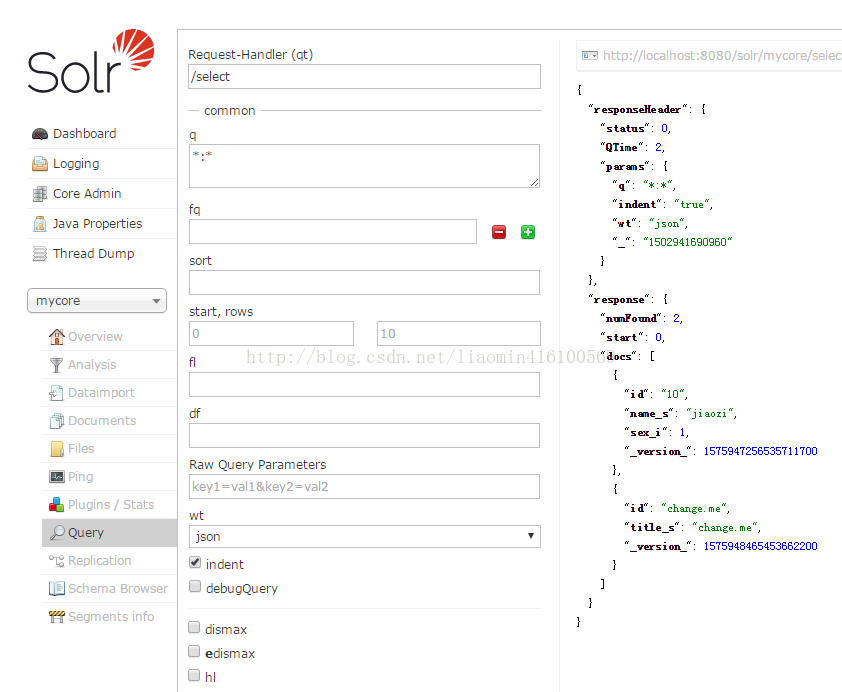Enable the debugQuery checkbox

click(195, 586)
